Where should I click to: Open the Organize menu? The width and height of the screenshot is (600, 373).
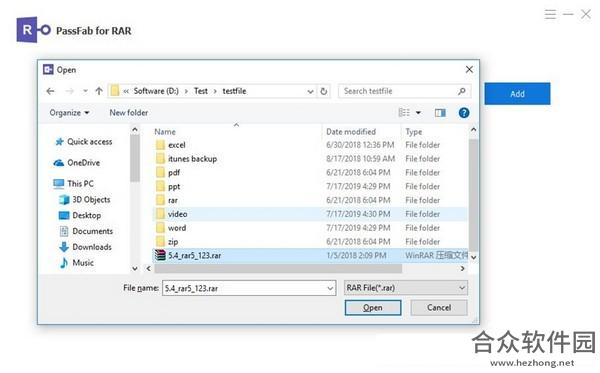coord(69,113)
